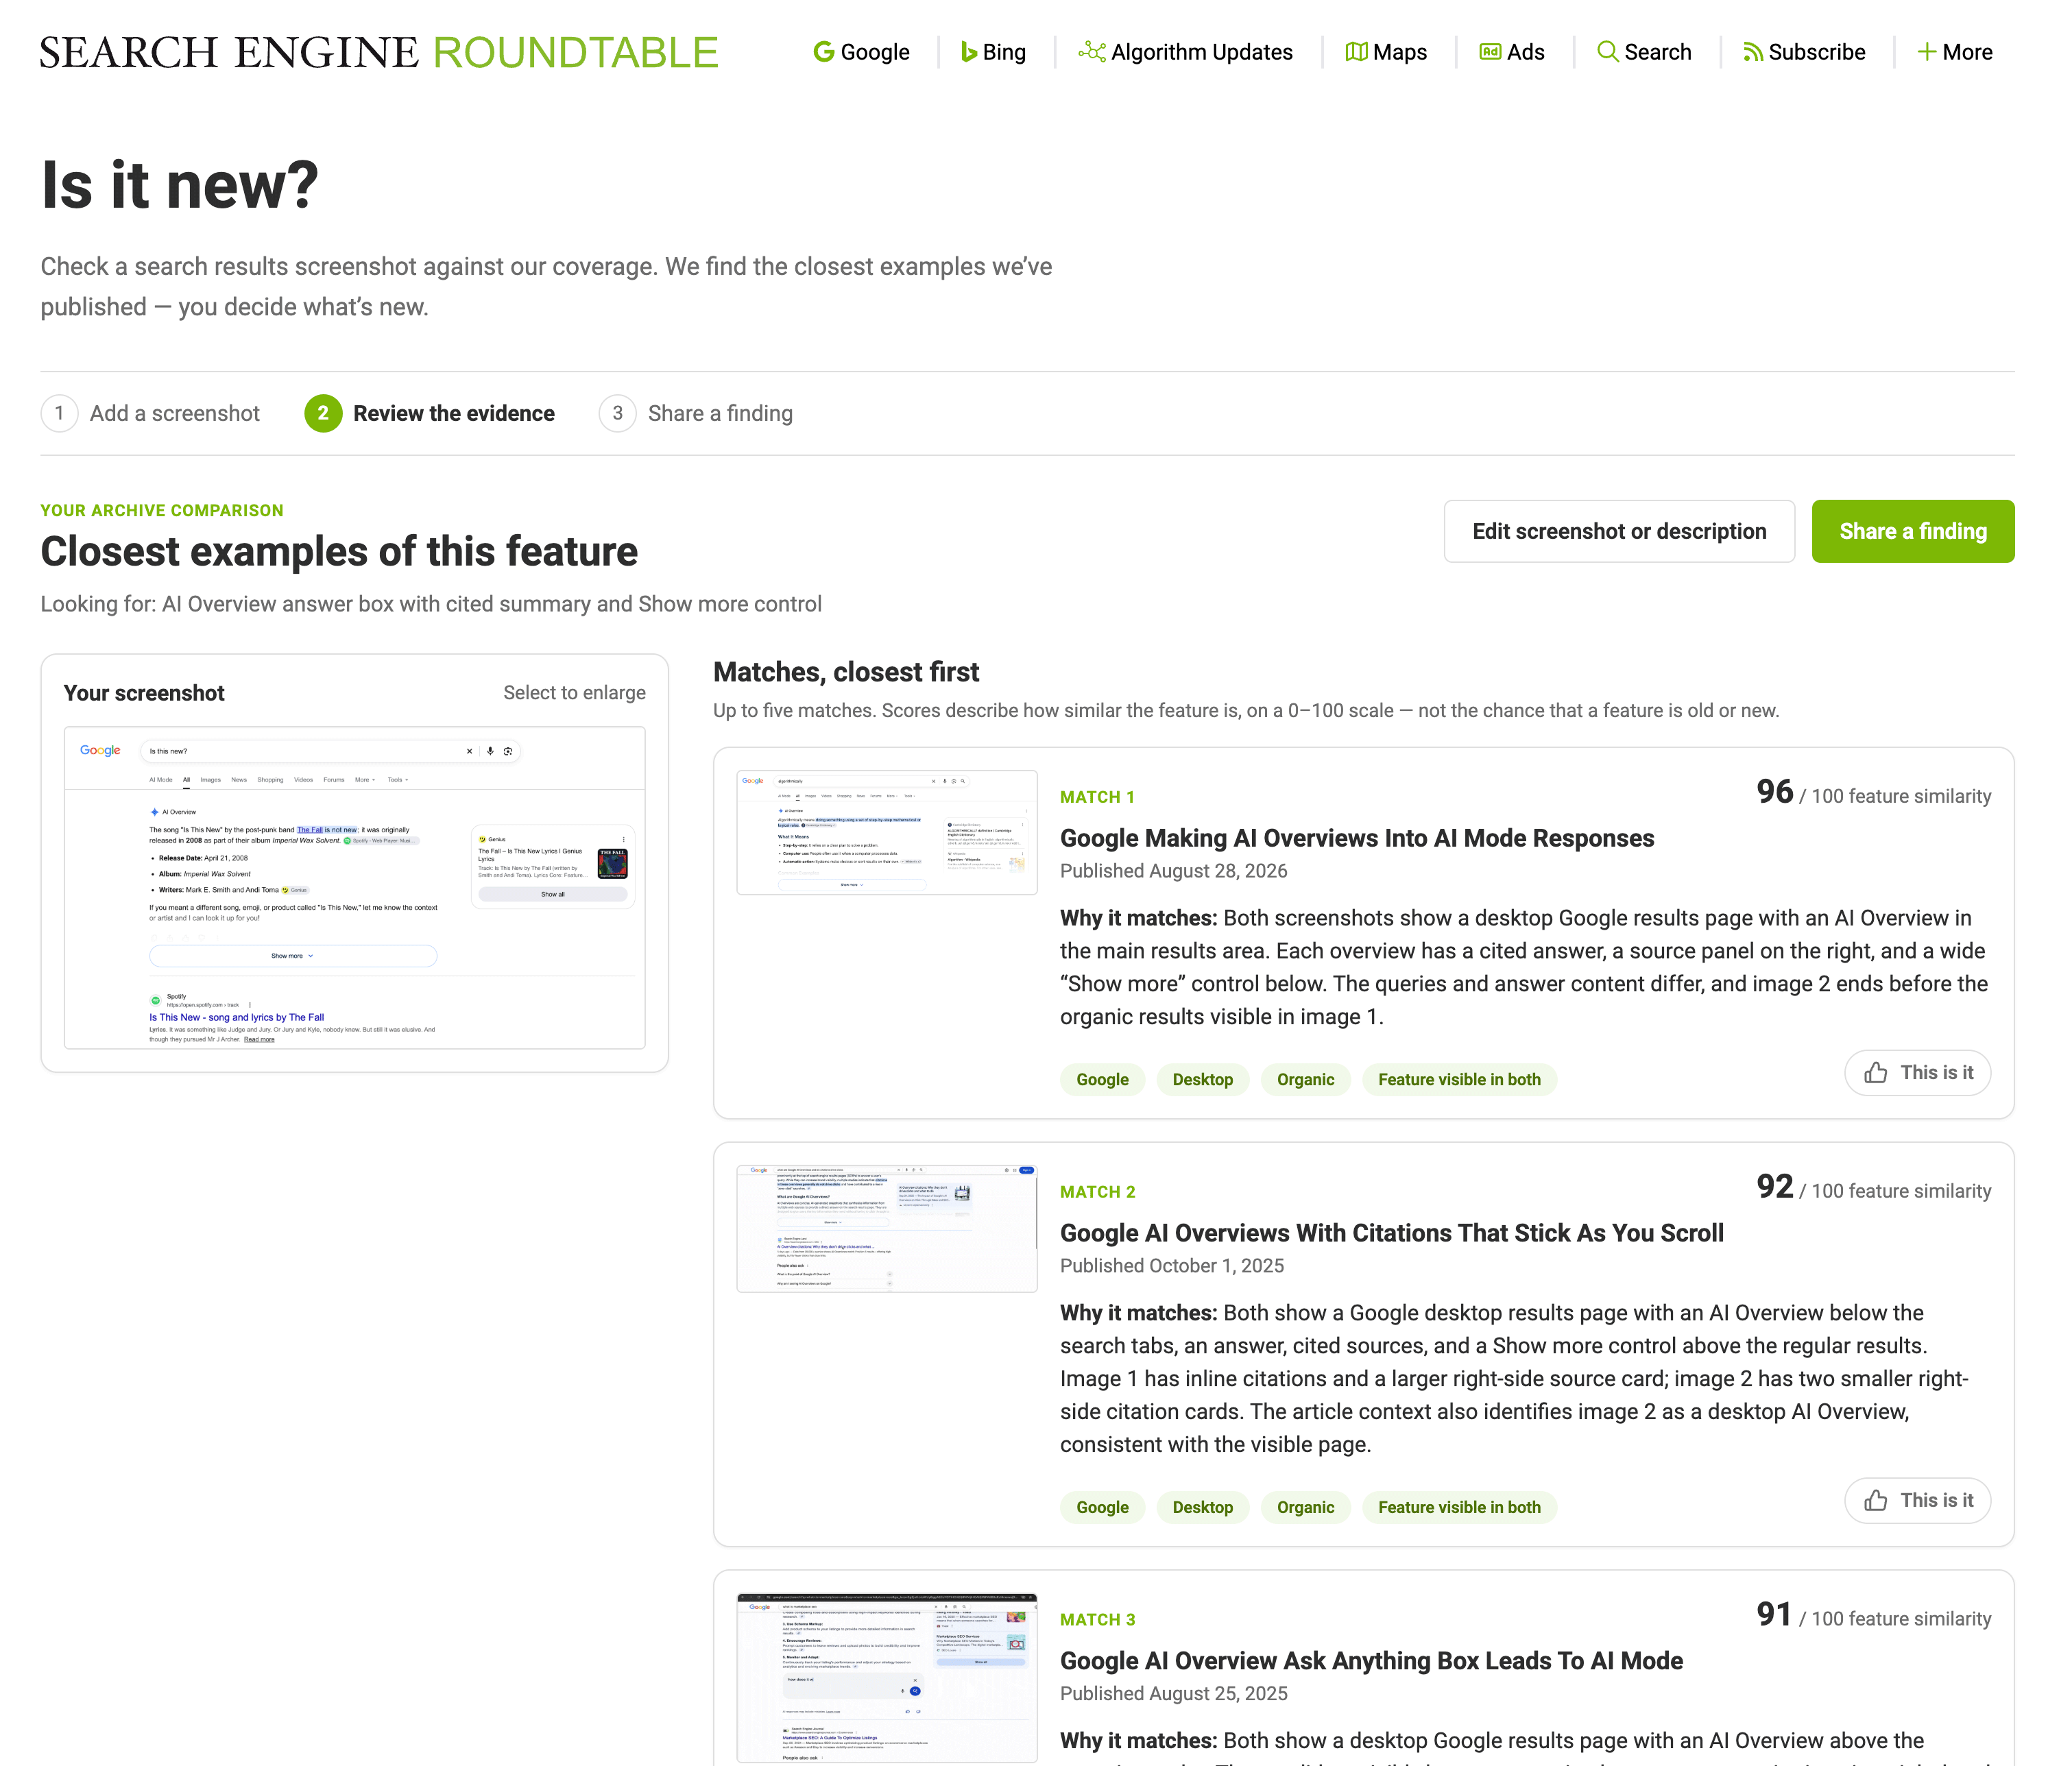Click the Ads badge icon
The width and height of the screenshot is (2072, 1766).
1490,52
